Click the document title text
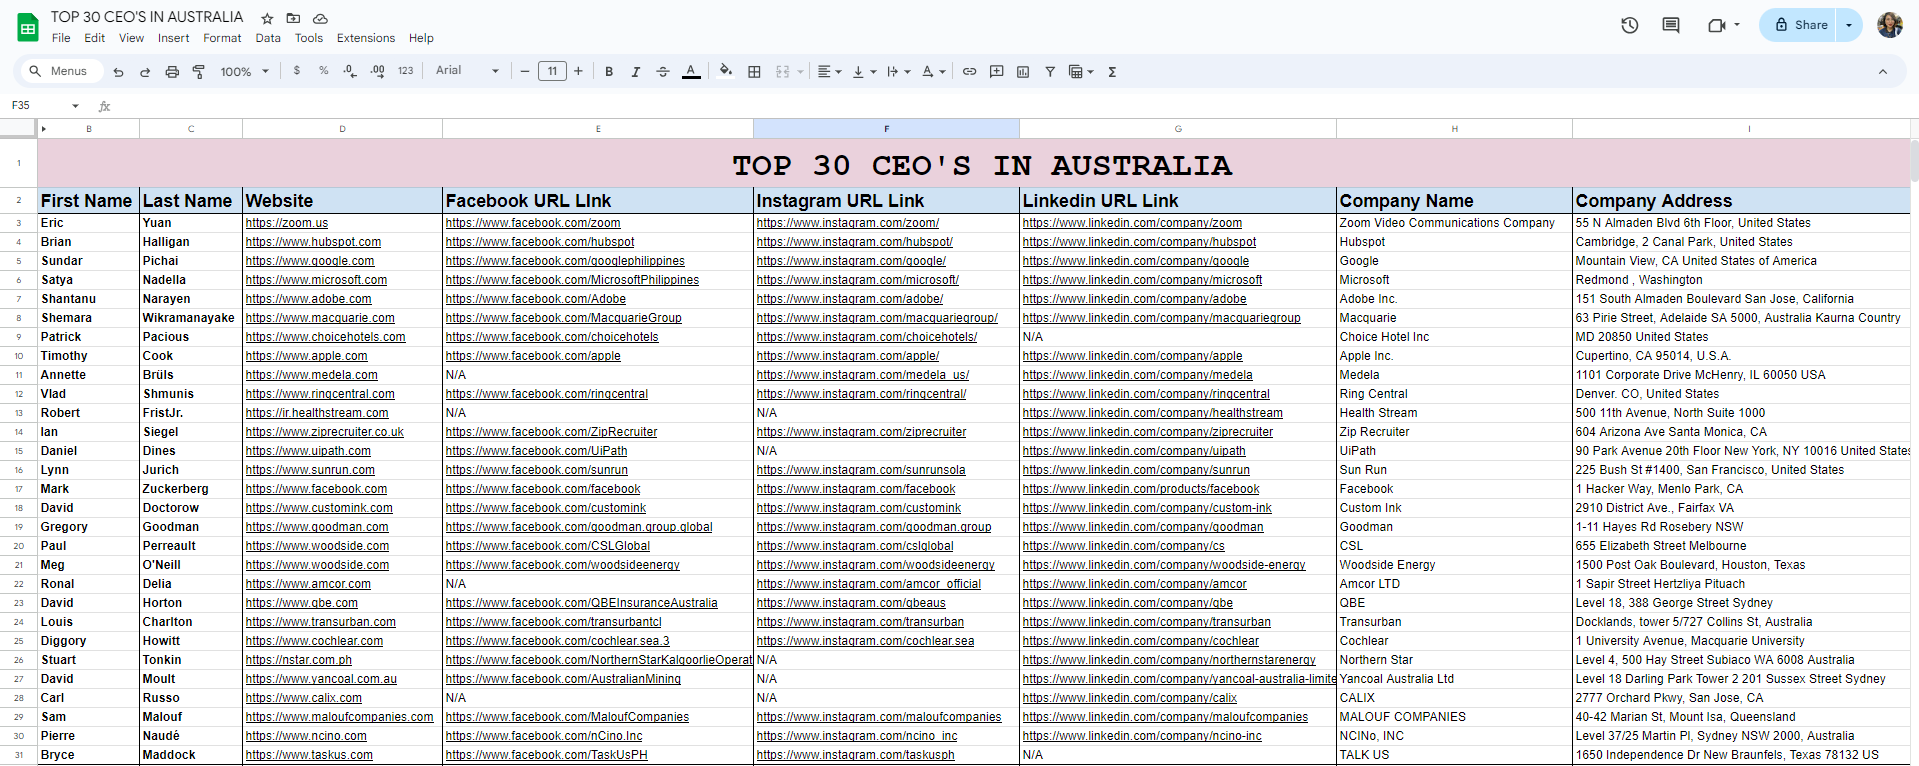Image resolution: width=1919 pixels, height=766 pixels. click(x=147, y=17)
